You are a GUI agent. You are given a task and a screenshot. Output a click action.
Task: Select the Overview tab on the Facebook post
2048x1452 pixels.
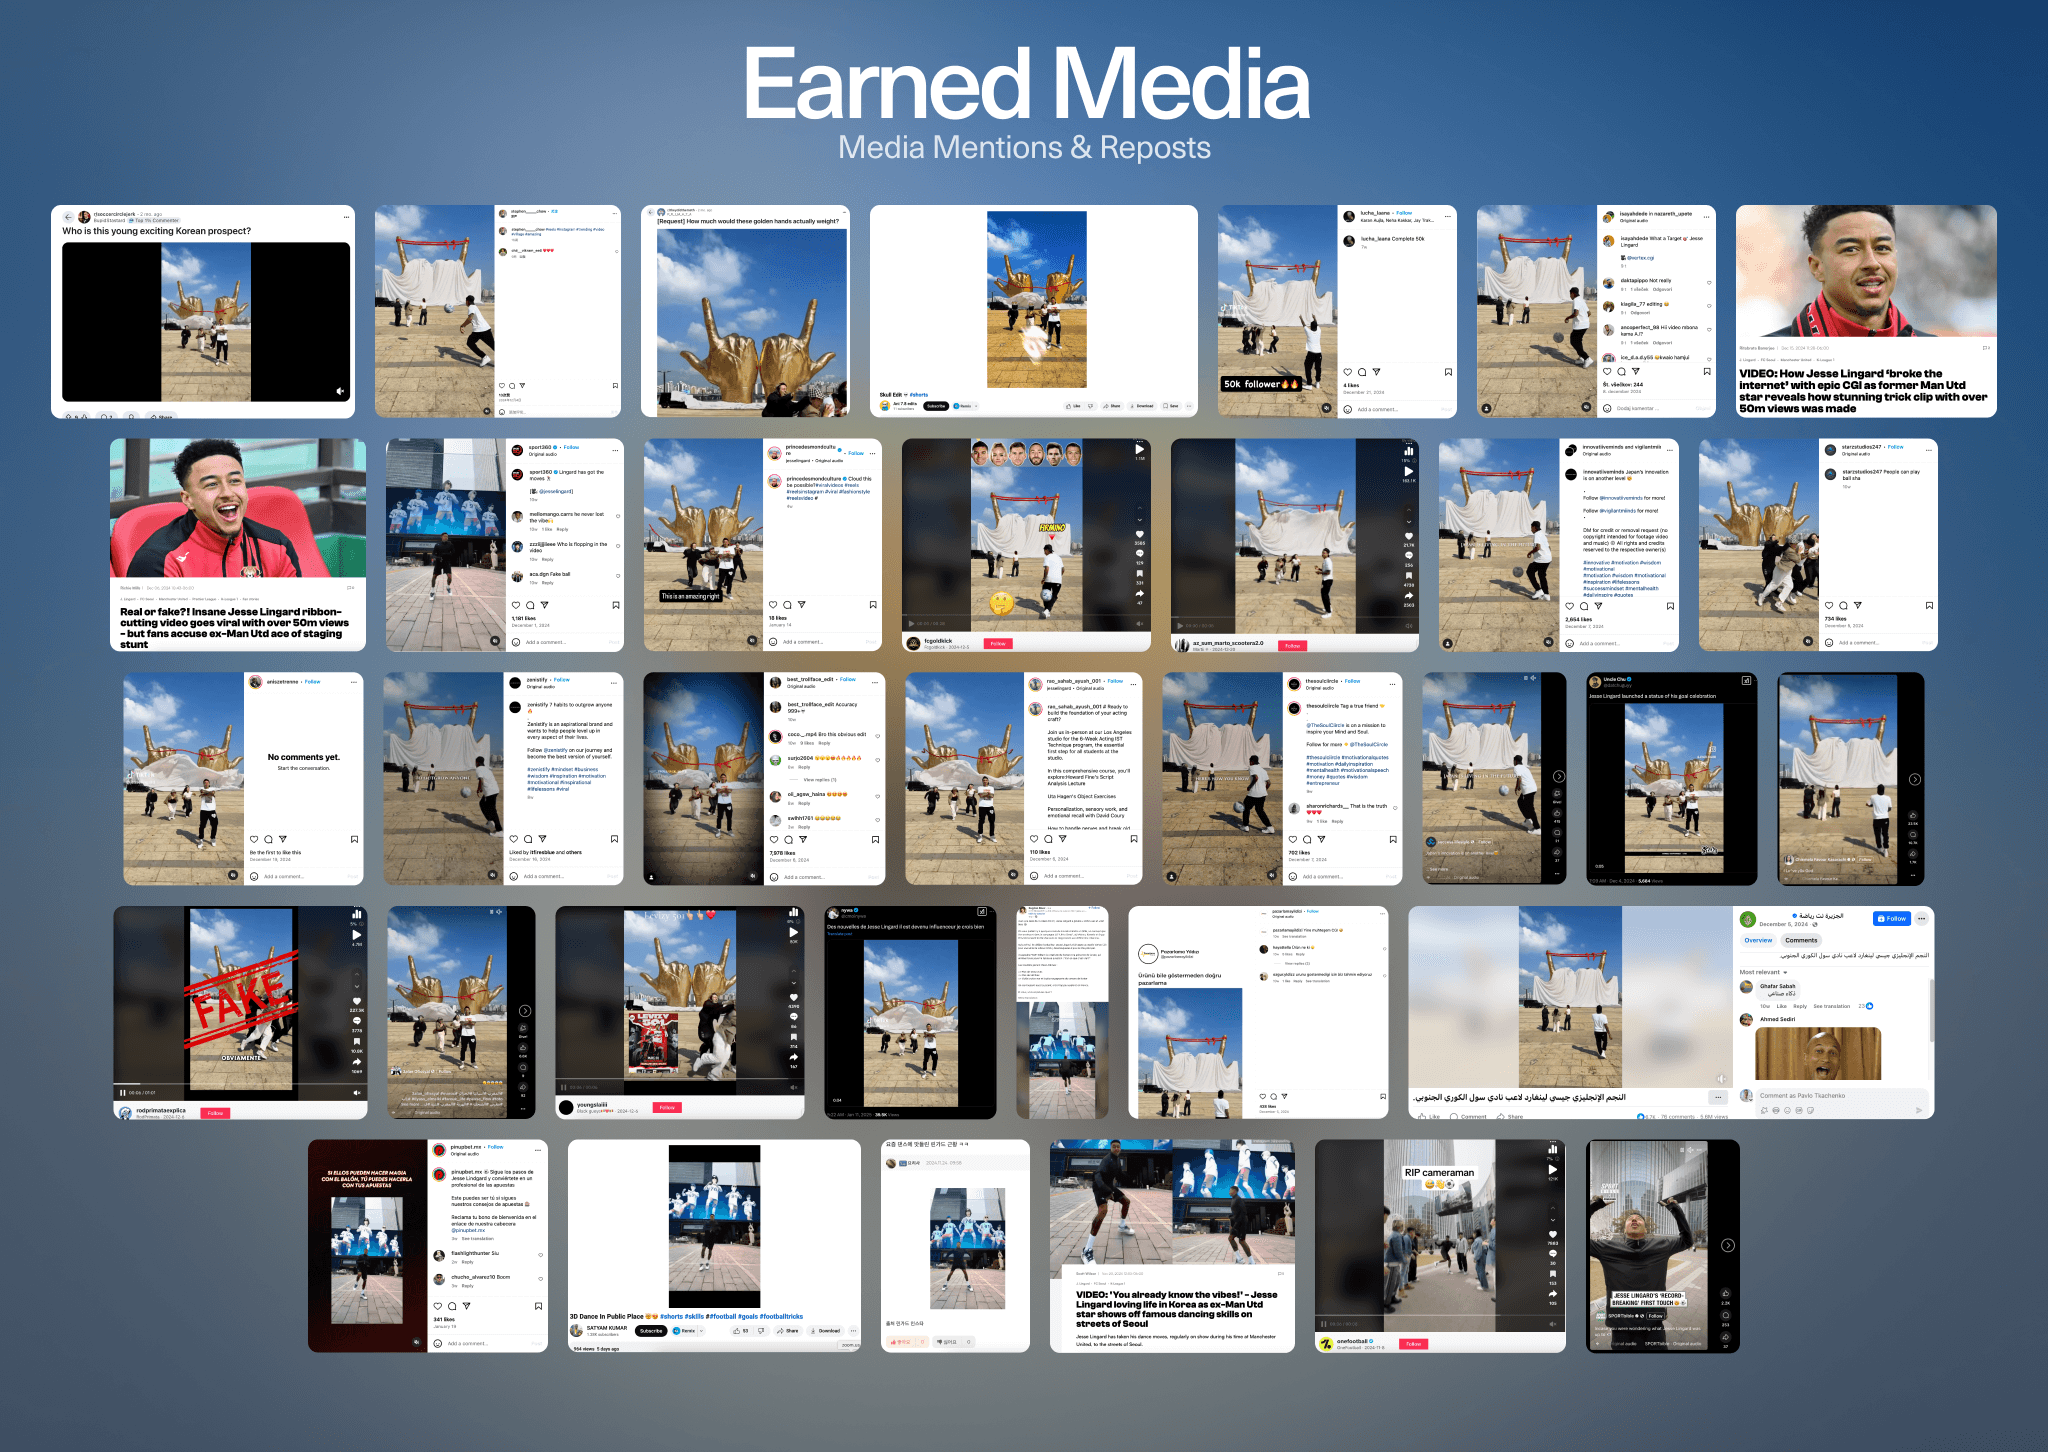point(1758,940)
